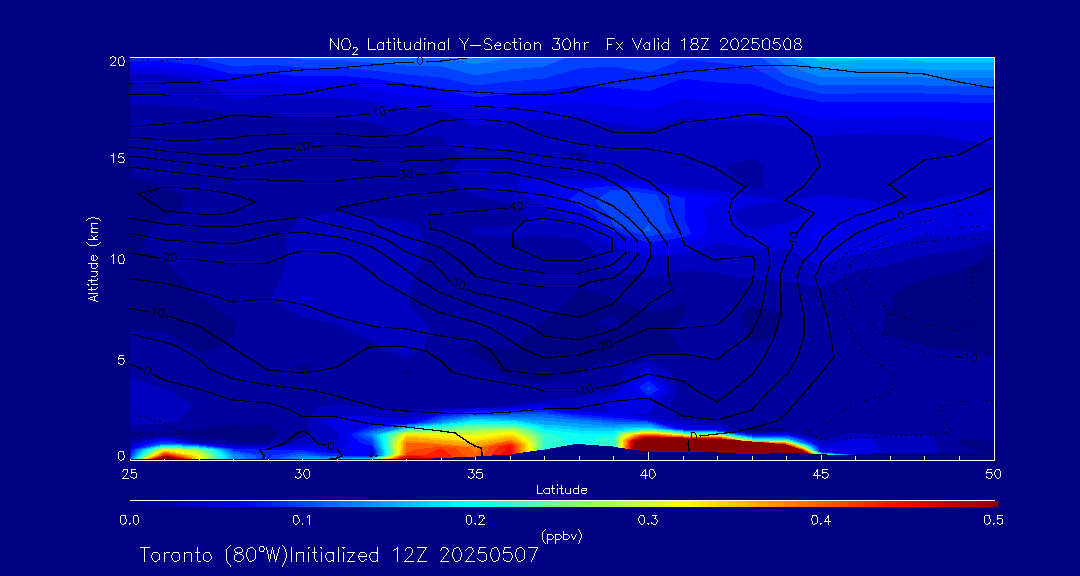Click the 0.2 value label under the colorbar
Screen dimensions: 1080x576
475,520
